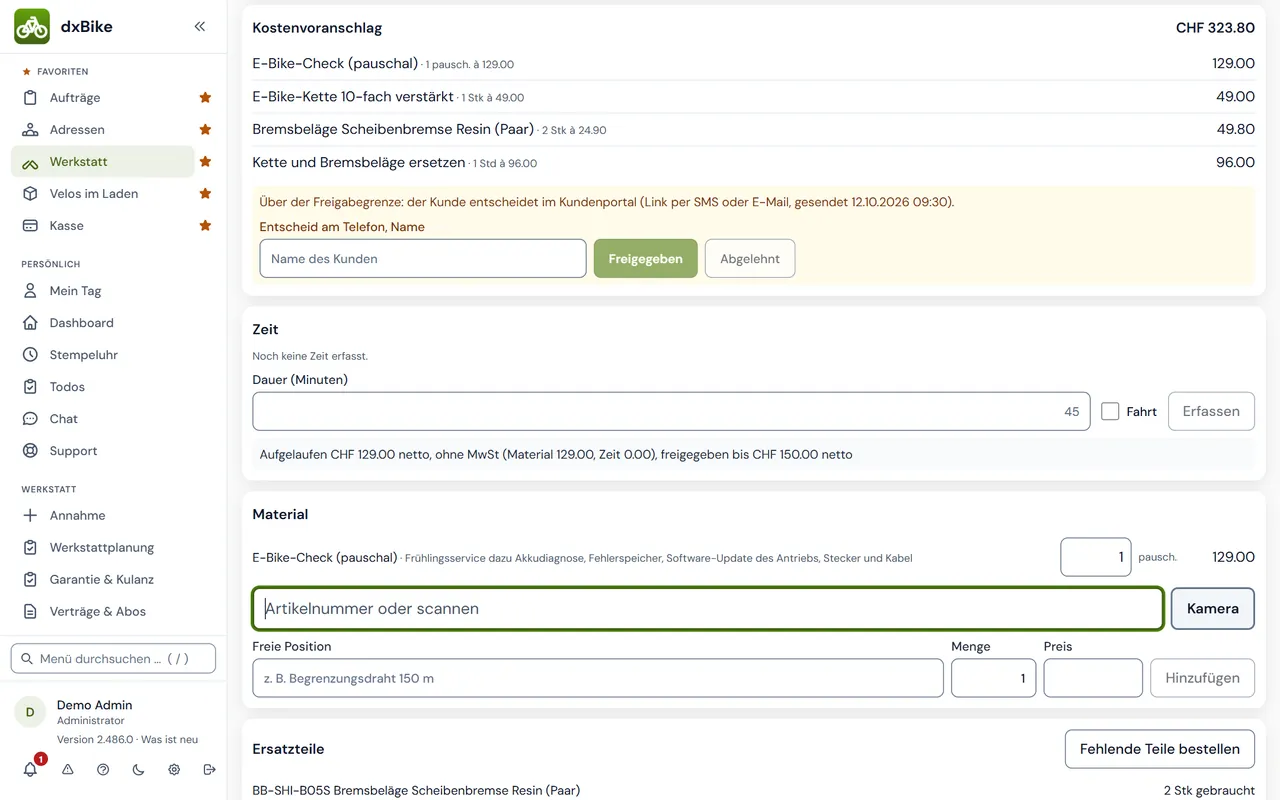Open Velos im Laden menu entry
The height and width of the screenshot is (800, 1280).
[x=103, y=194]
